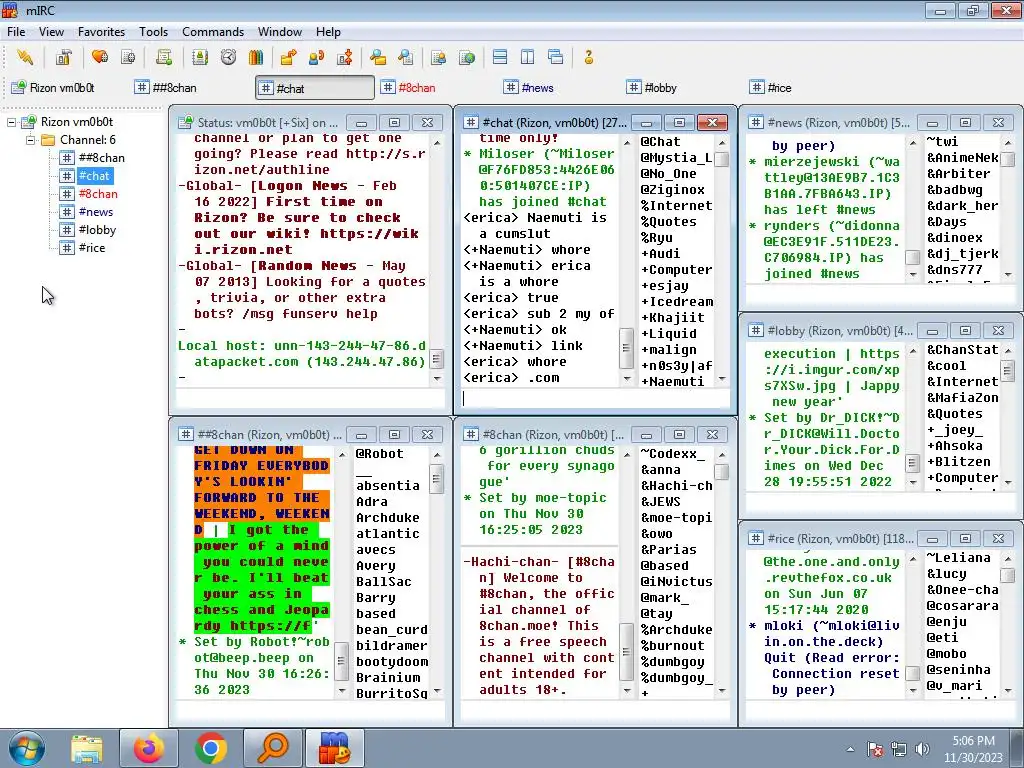The width and height of the screenshot is (1024, 768).
Task: Open the Address Book toolbar icon
Action: [200, 57]
